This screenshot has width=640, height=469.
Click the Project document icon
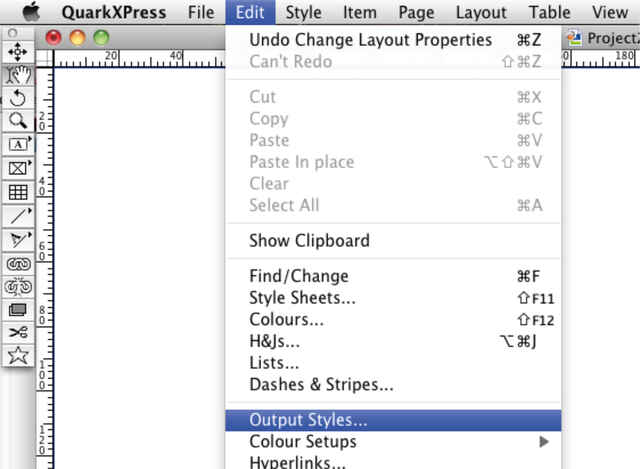[x=574, y=38]
